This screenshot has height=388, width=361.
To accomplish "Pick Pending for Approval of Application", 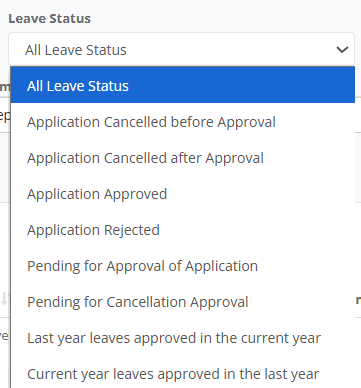I will tap(183, 266).
